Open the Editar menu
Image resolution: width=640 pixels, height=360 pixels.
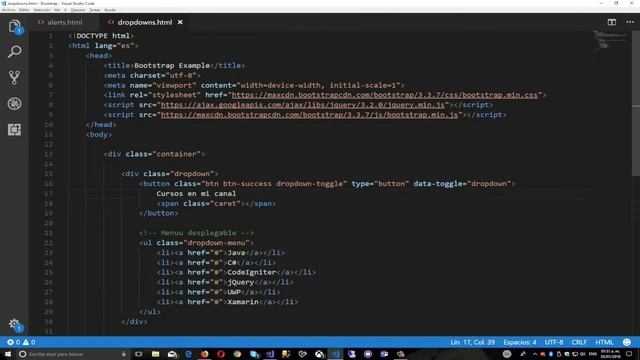pyautogui.click(x=24, y=9)
